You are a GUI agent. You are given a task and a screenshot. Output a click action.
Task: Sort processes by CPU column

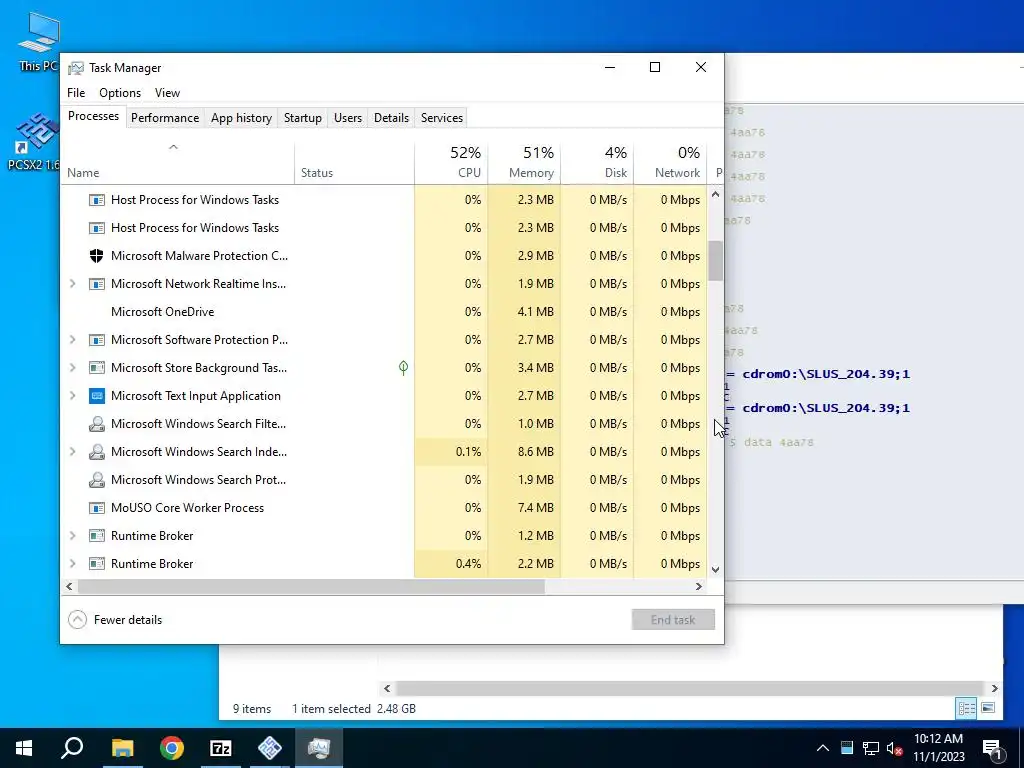[x=451, y=163]
